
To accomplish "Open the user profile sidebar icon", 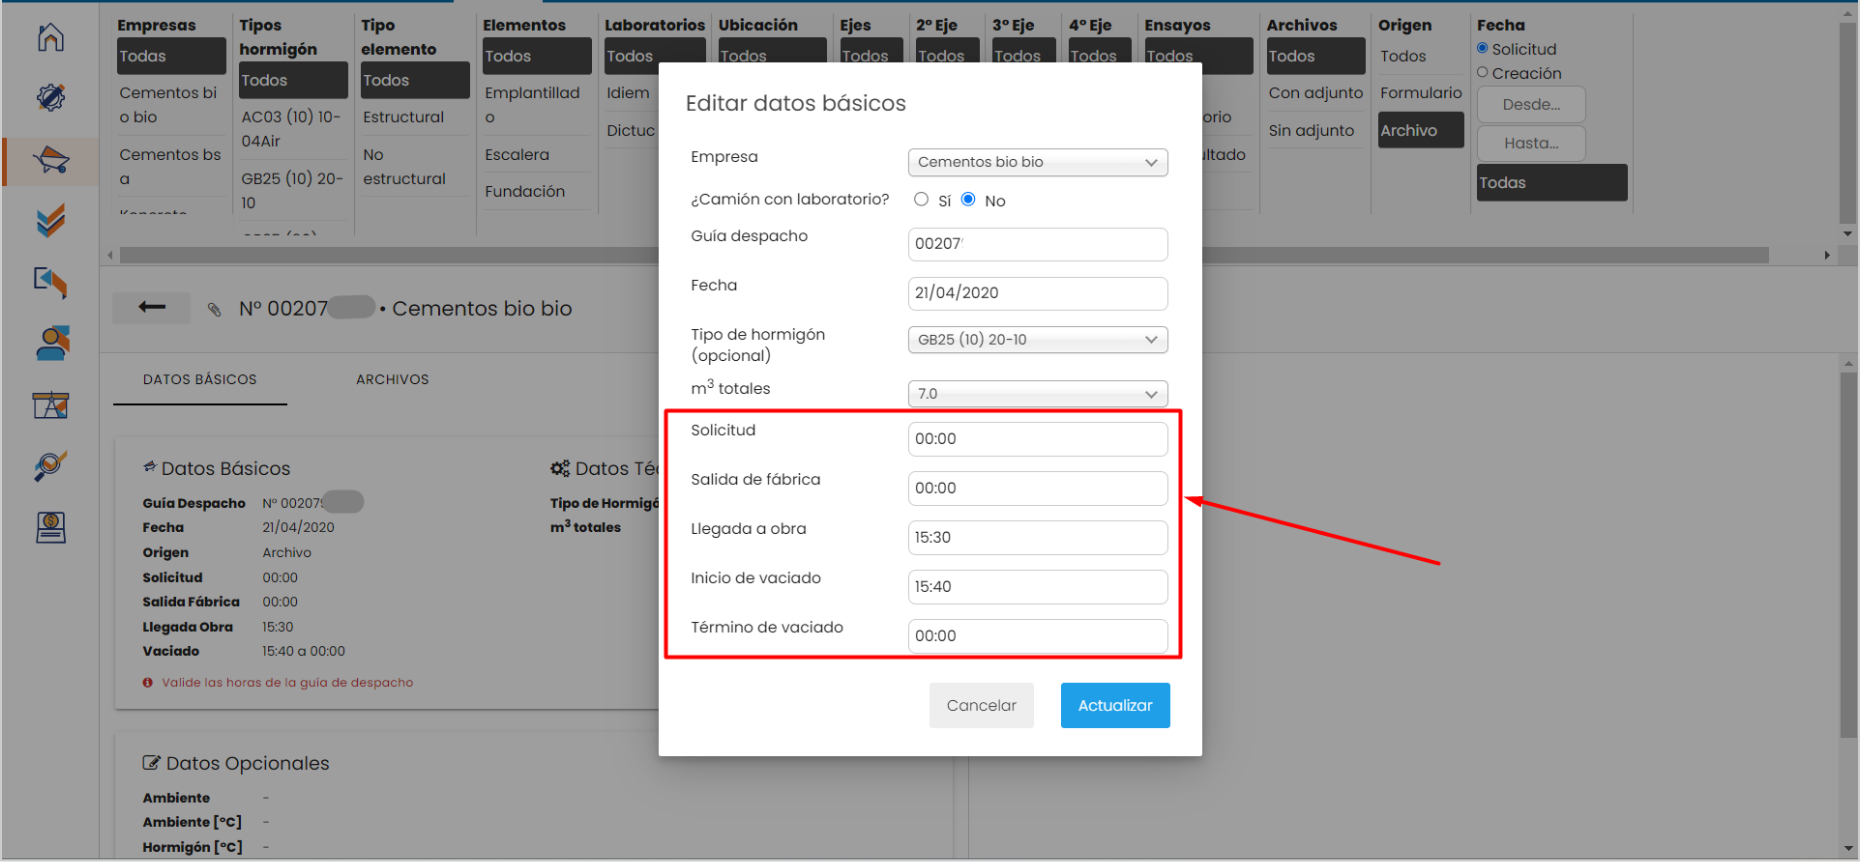I will (x=51, y=343).
